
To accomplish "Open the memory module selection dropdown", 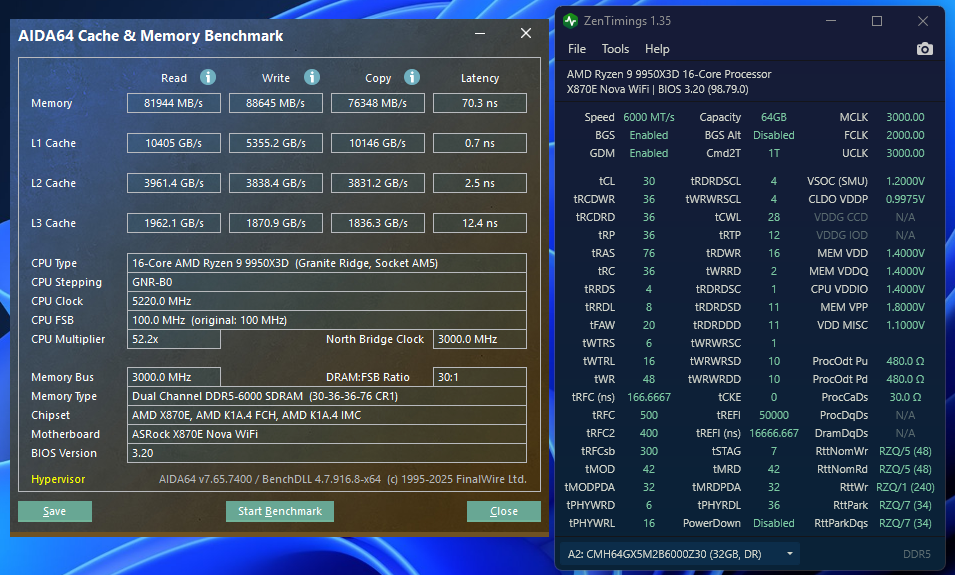I will 679,553.
